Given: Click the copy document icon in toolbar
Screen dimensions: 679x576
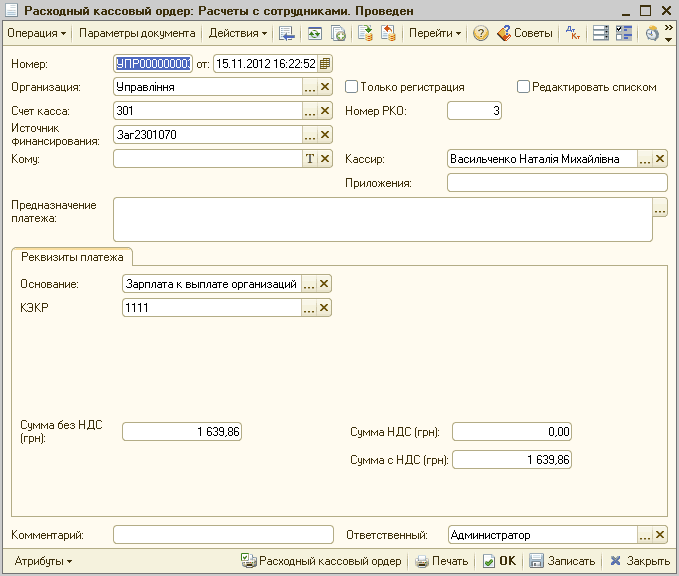Looking at the screenshot, I should coord(338,33).
